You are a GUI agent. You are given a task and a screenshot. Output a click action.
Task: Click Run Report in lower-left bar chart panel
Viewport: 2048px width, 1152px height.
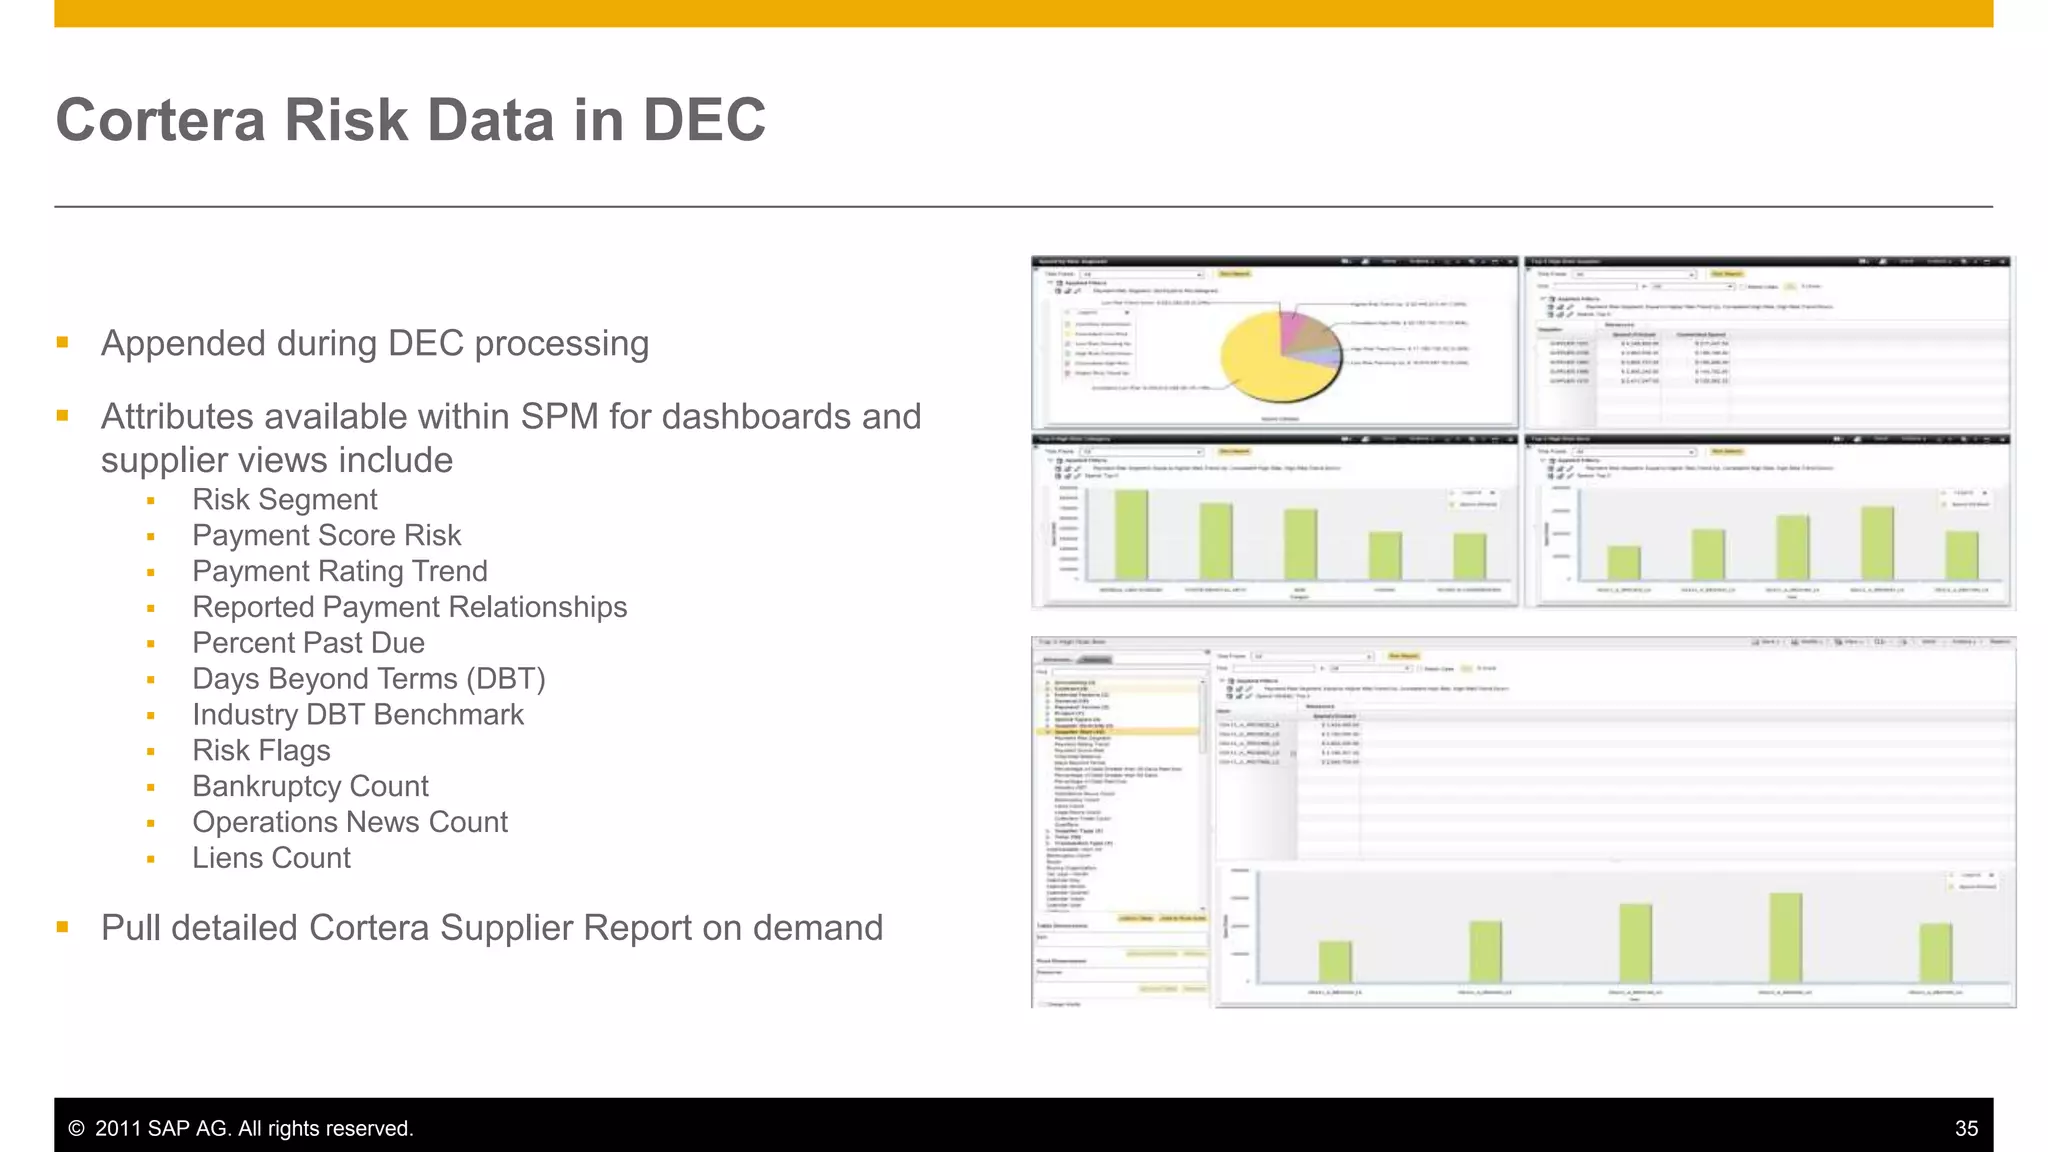click(1235, 451)
